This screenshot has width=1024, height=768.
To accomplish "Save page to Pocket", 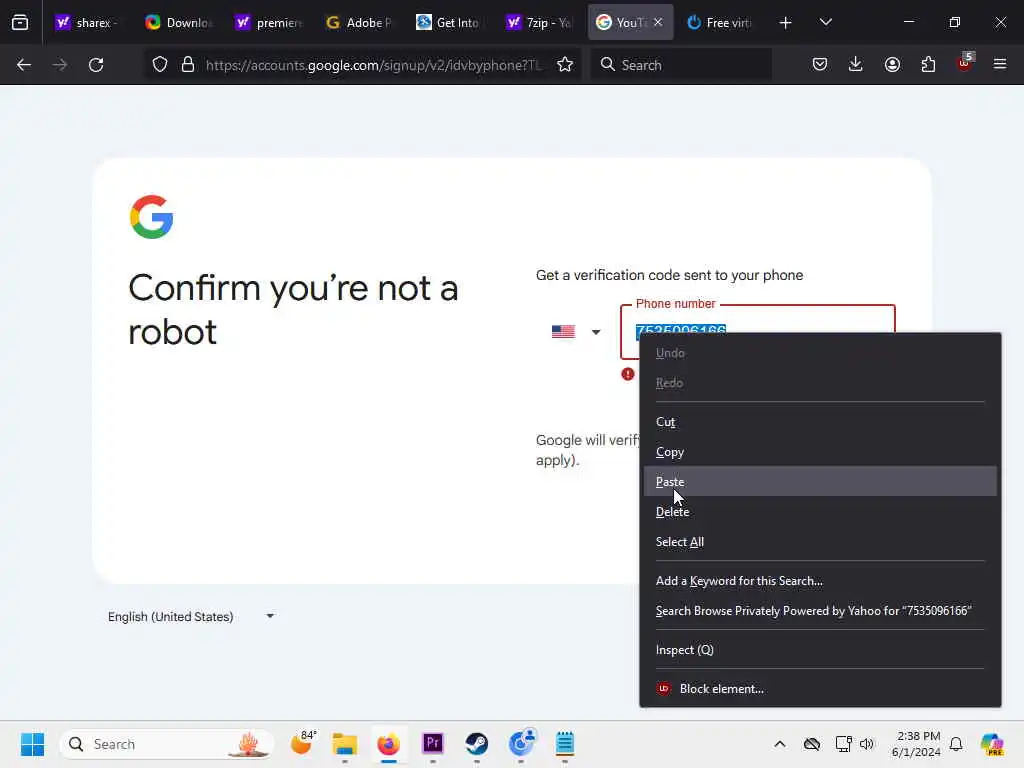I will click(x=820, y=65).
